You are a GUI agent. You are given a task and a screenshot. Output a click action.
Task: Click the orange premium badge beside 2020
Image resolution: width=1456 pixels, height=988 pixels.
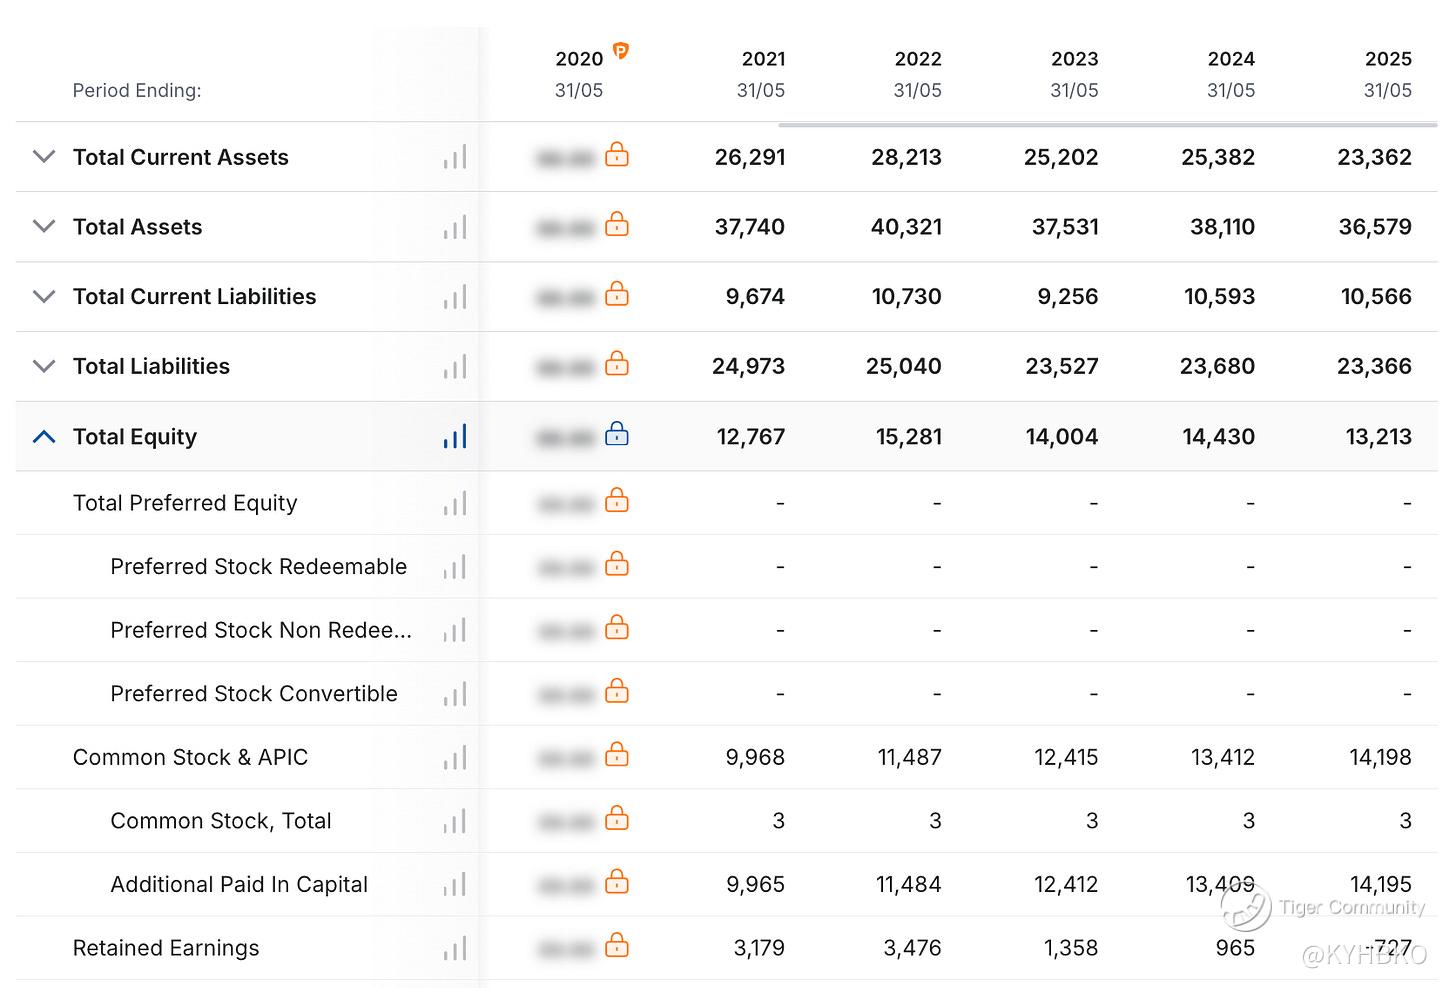tap(621, 51)
